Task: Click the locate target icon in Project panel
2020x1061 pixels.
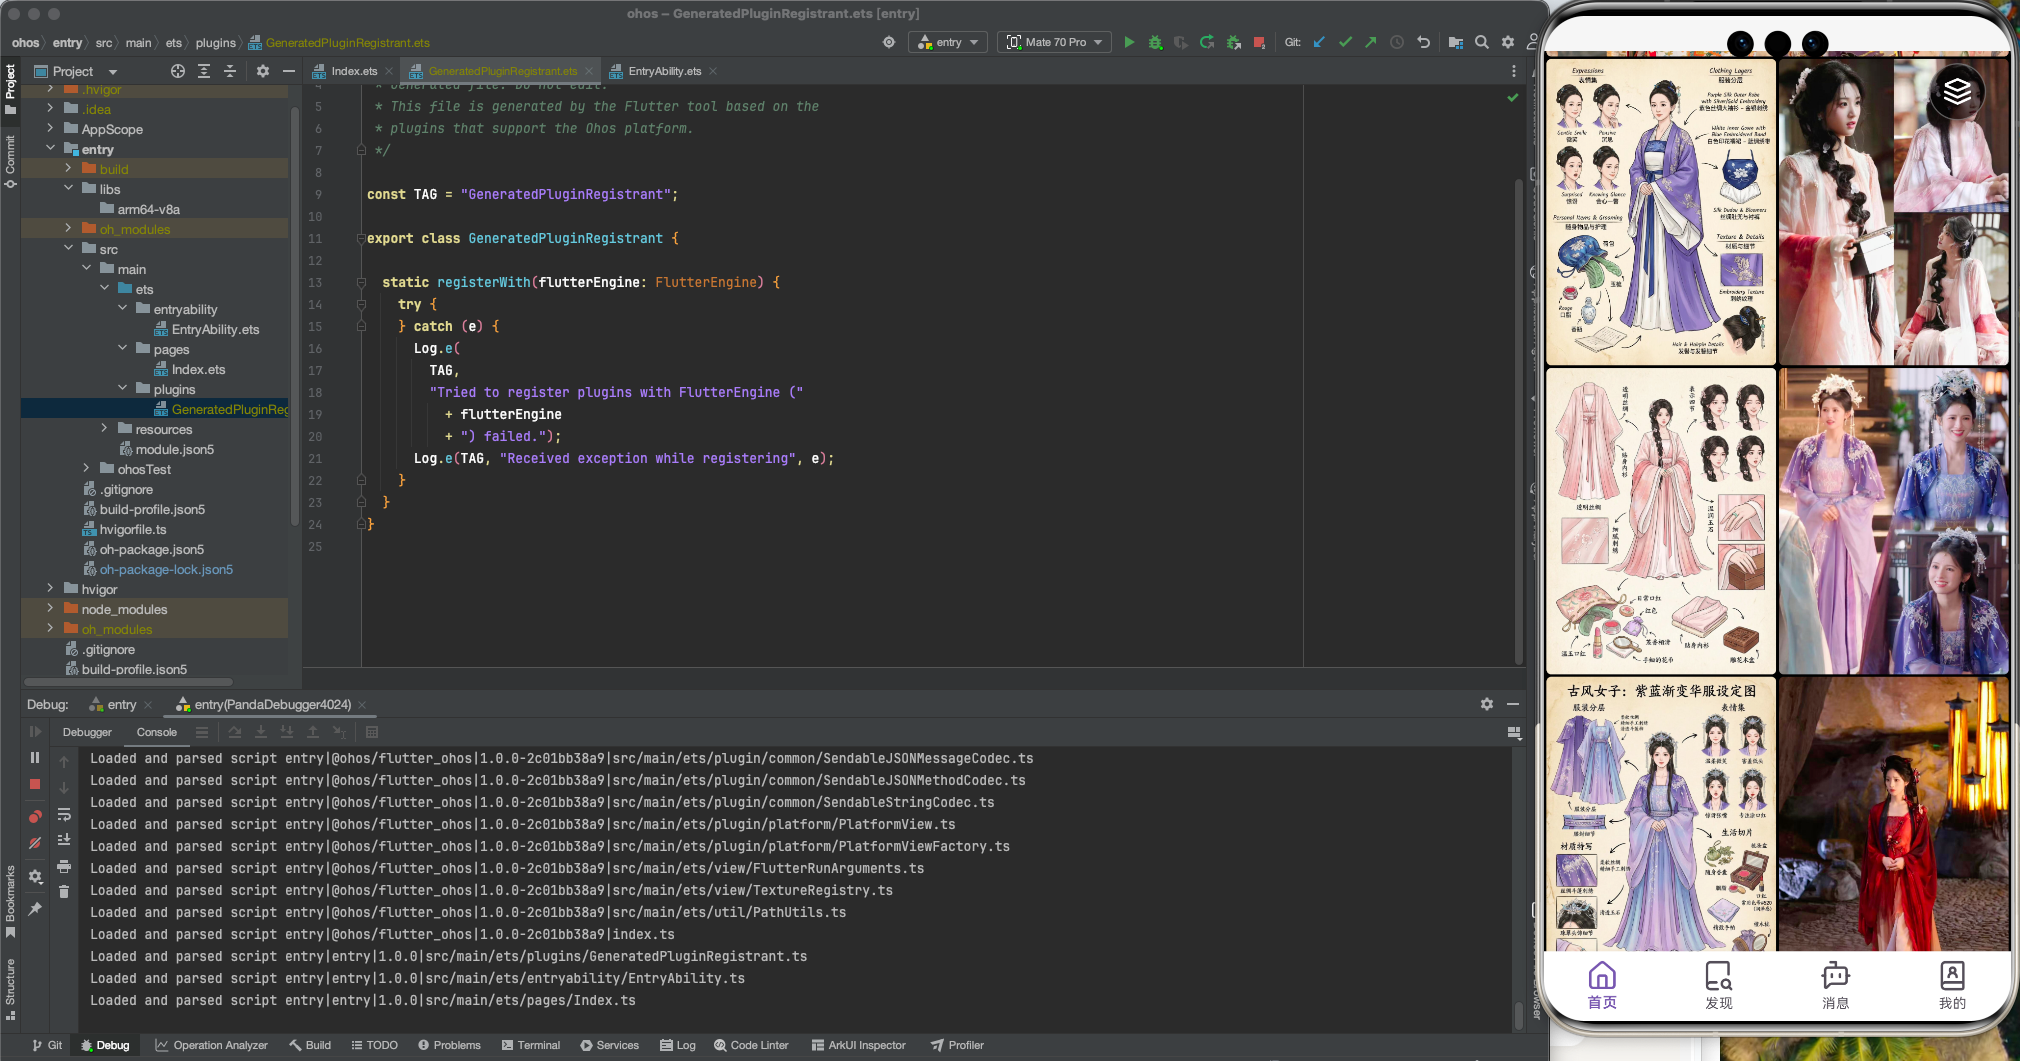Action: tap(178, 71)
